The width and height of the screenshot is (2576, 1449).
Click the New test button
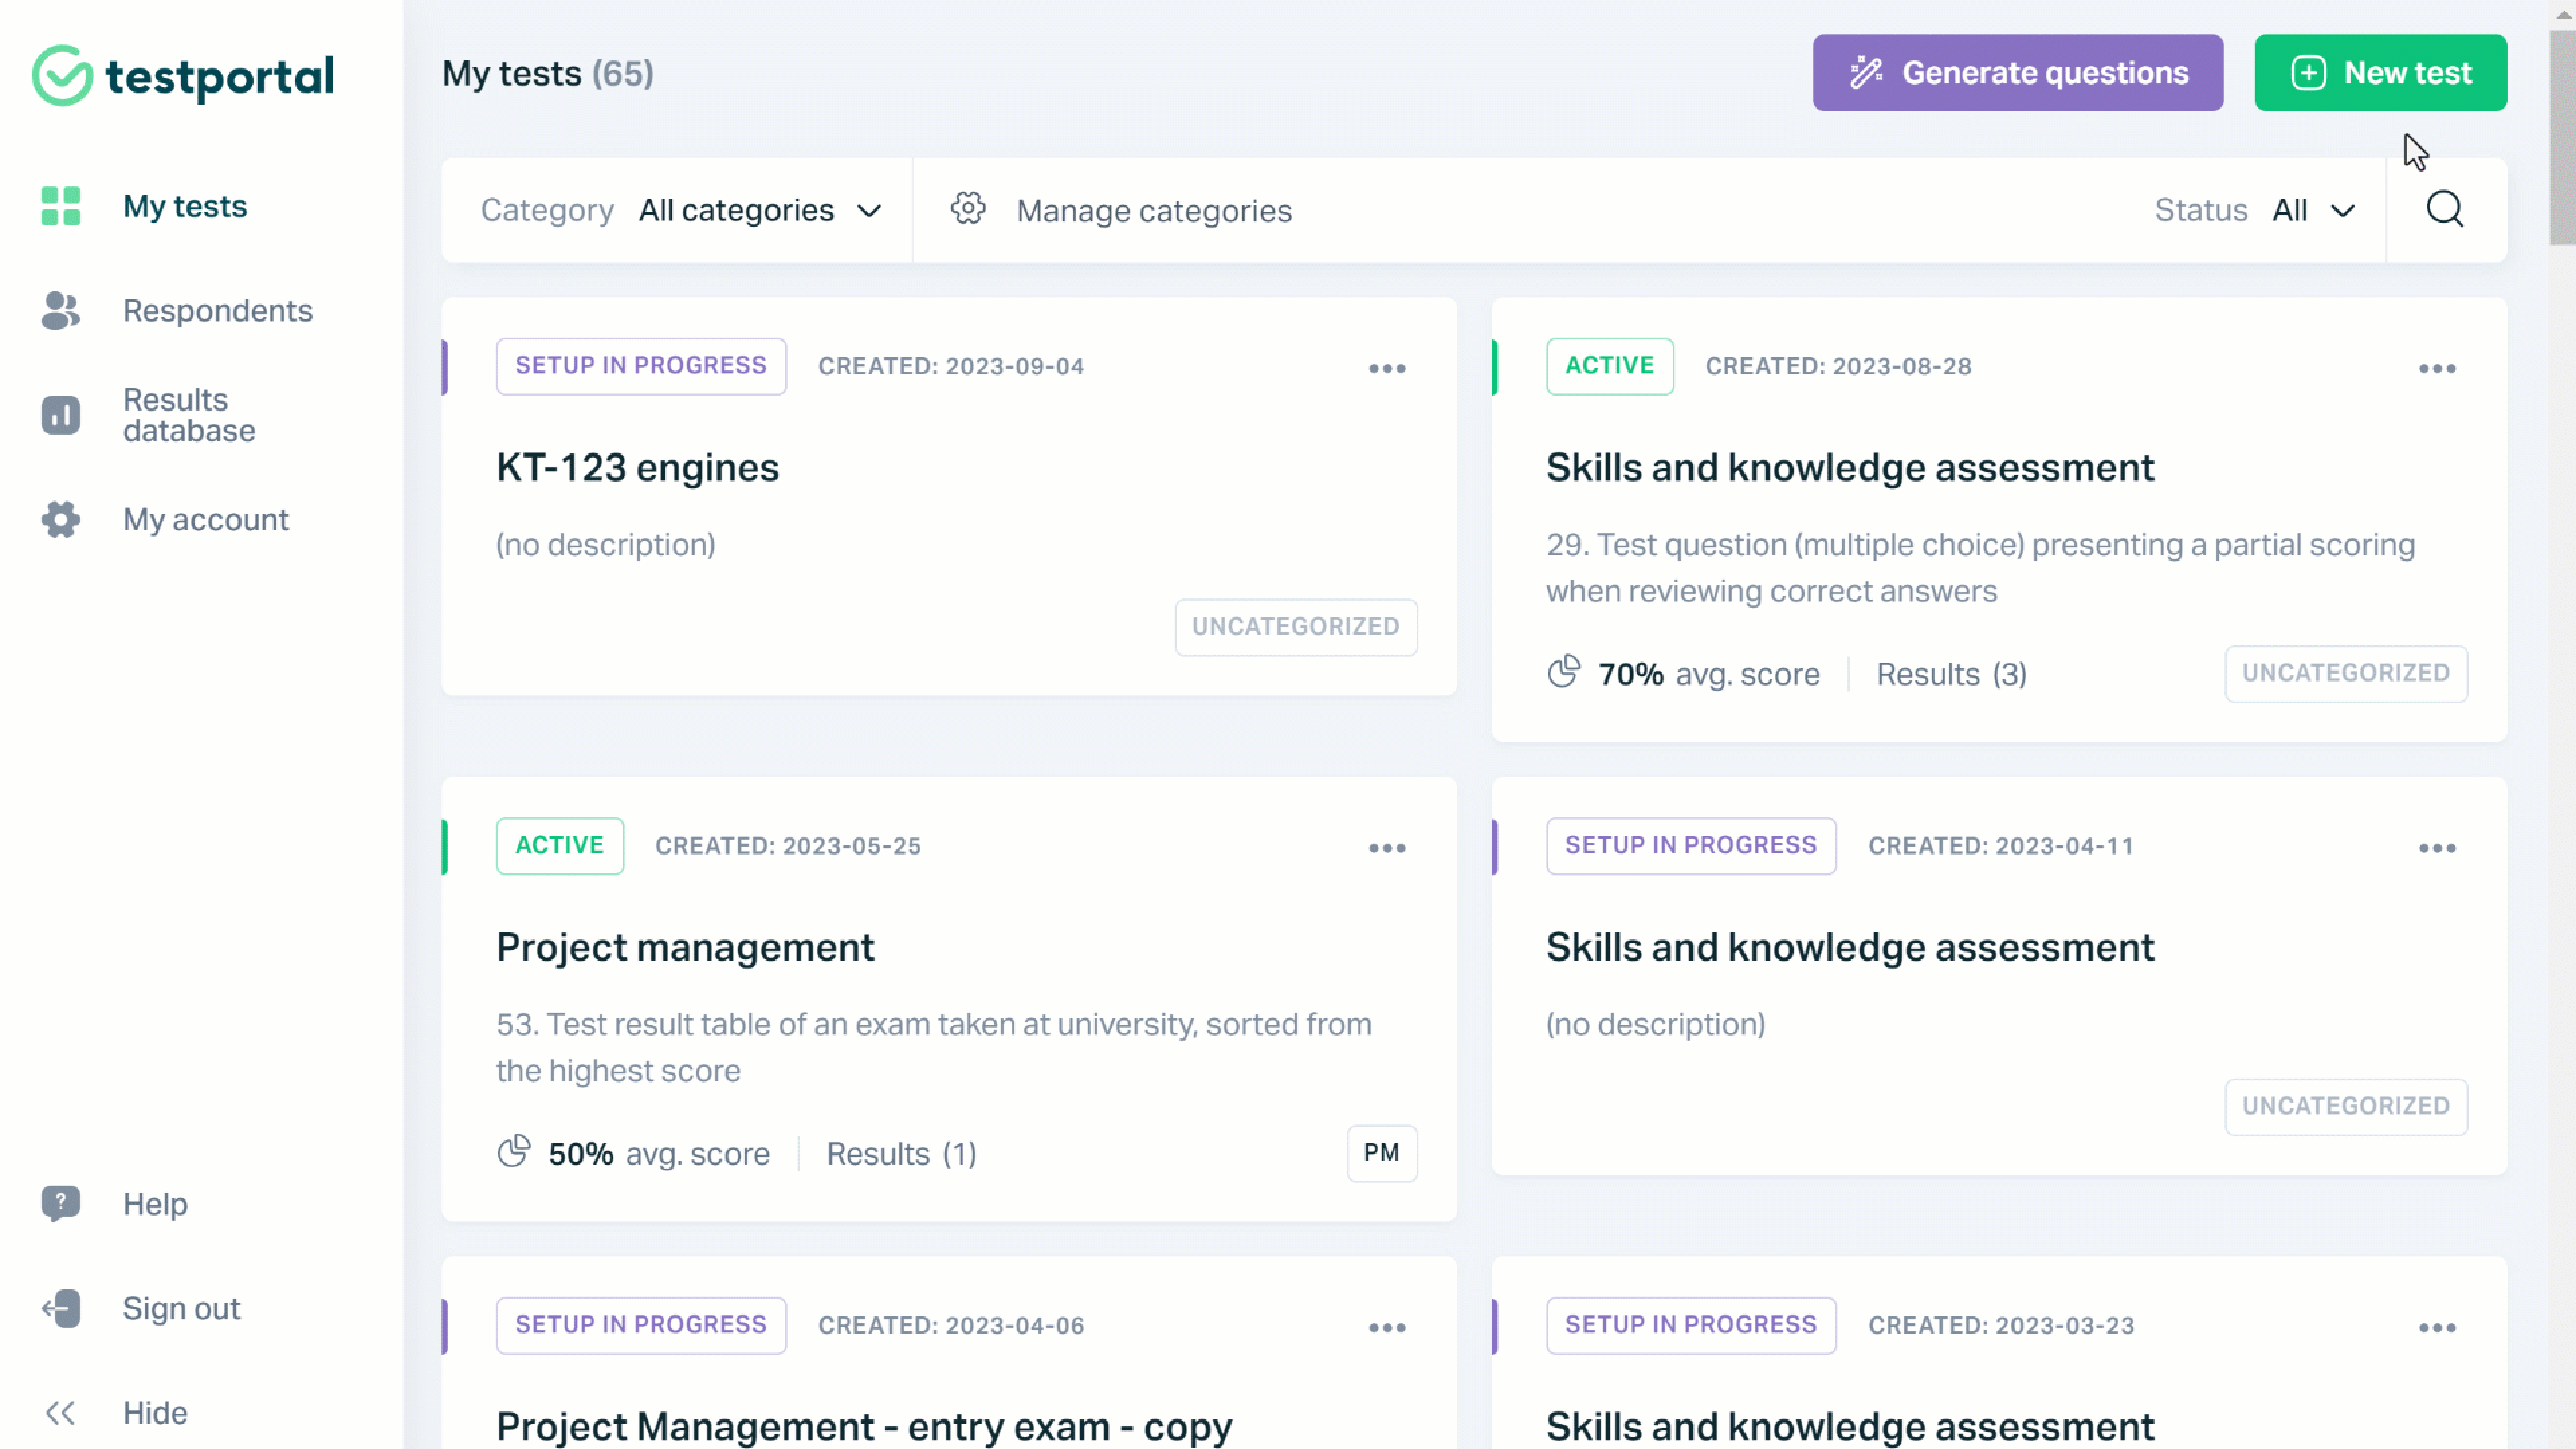pyautogui.click(x=2379, y=73)
